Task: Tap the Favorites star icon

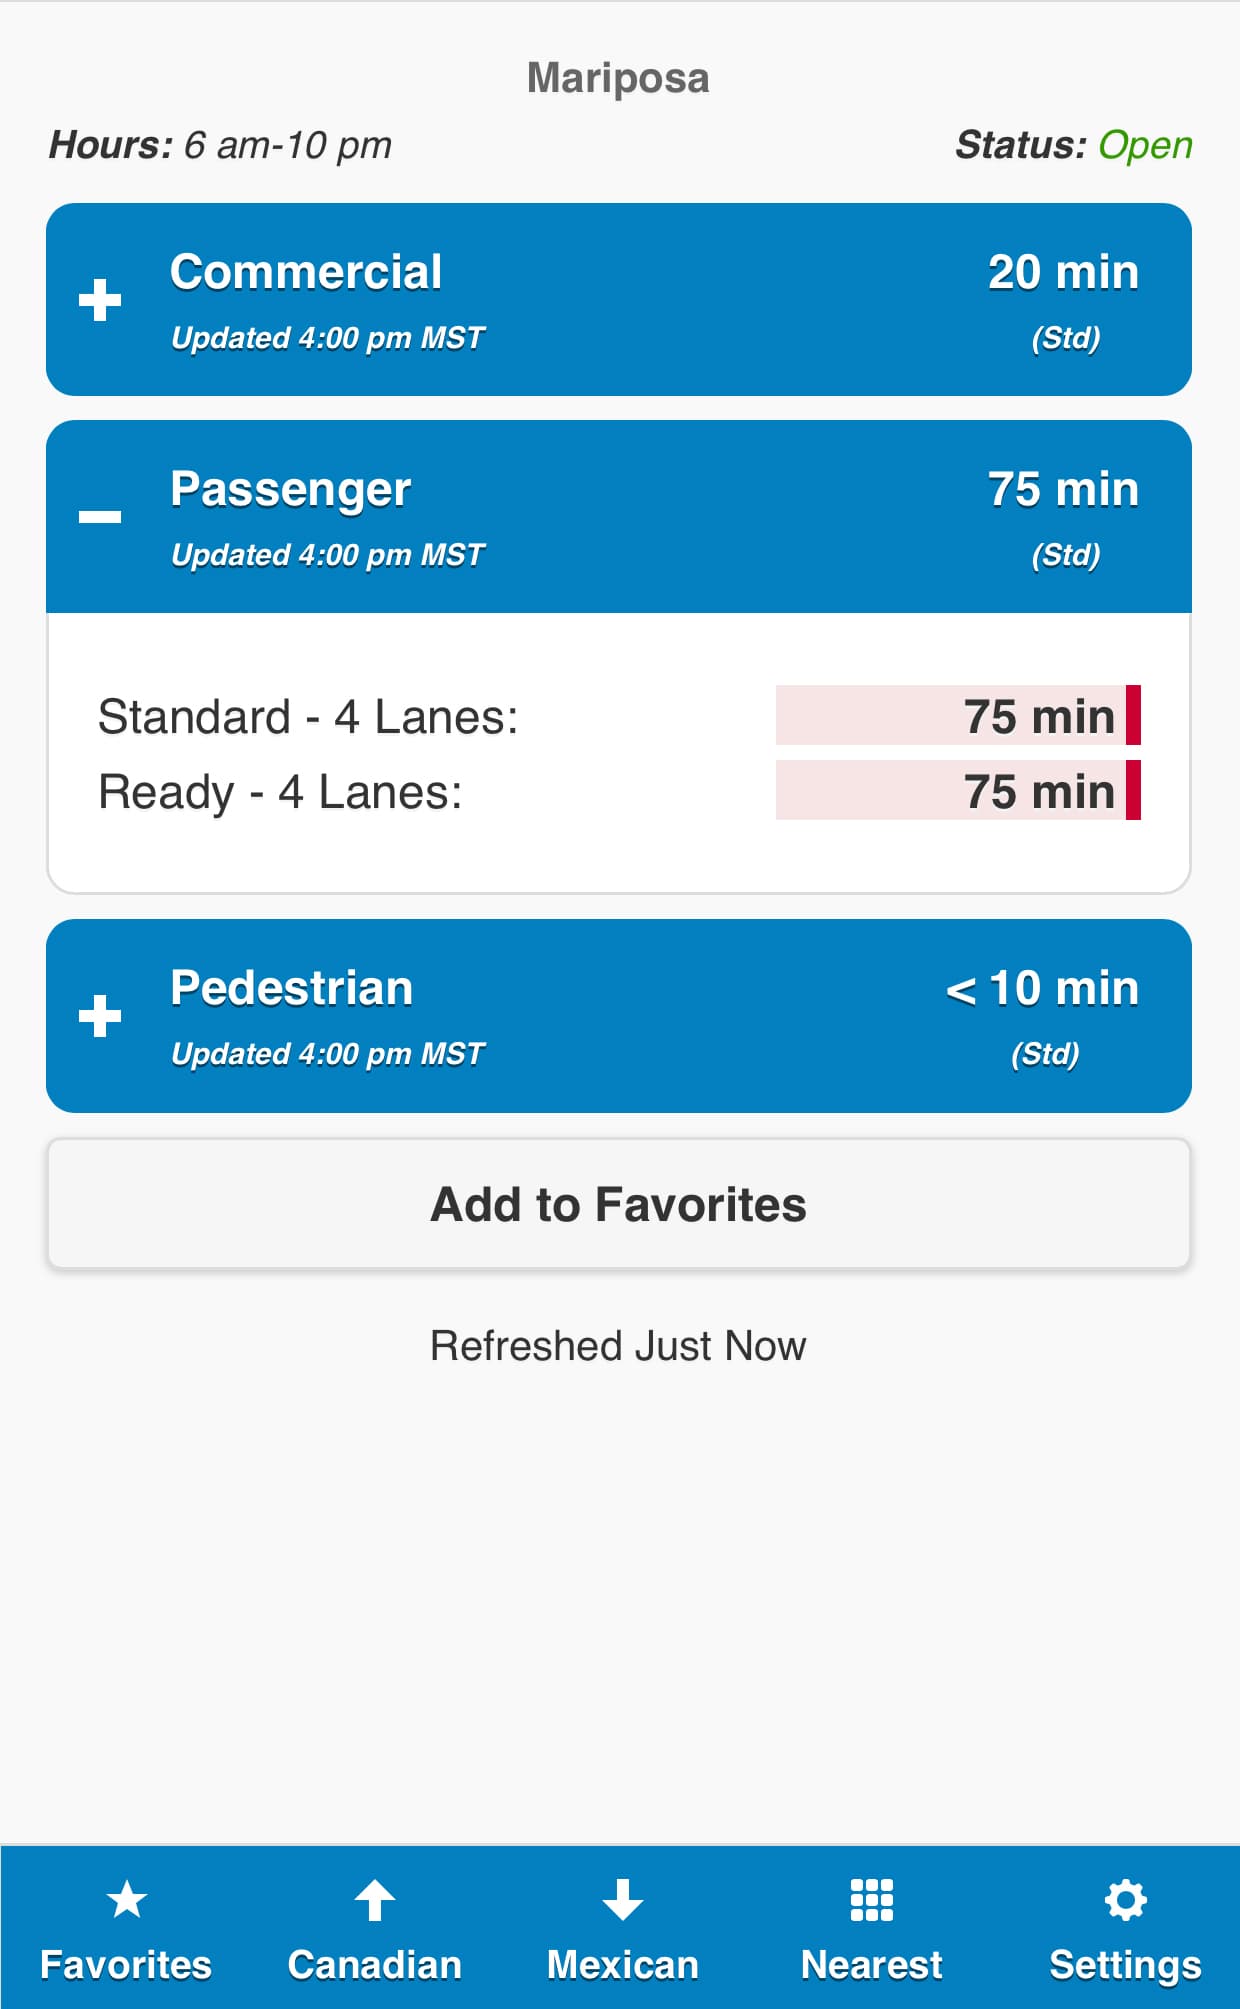Action: [127, 1899]
